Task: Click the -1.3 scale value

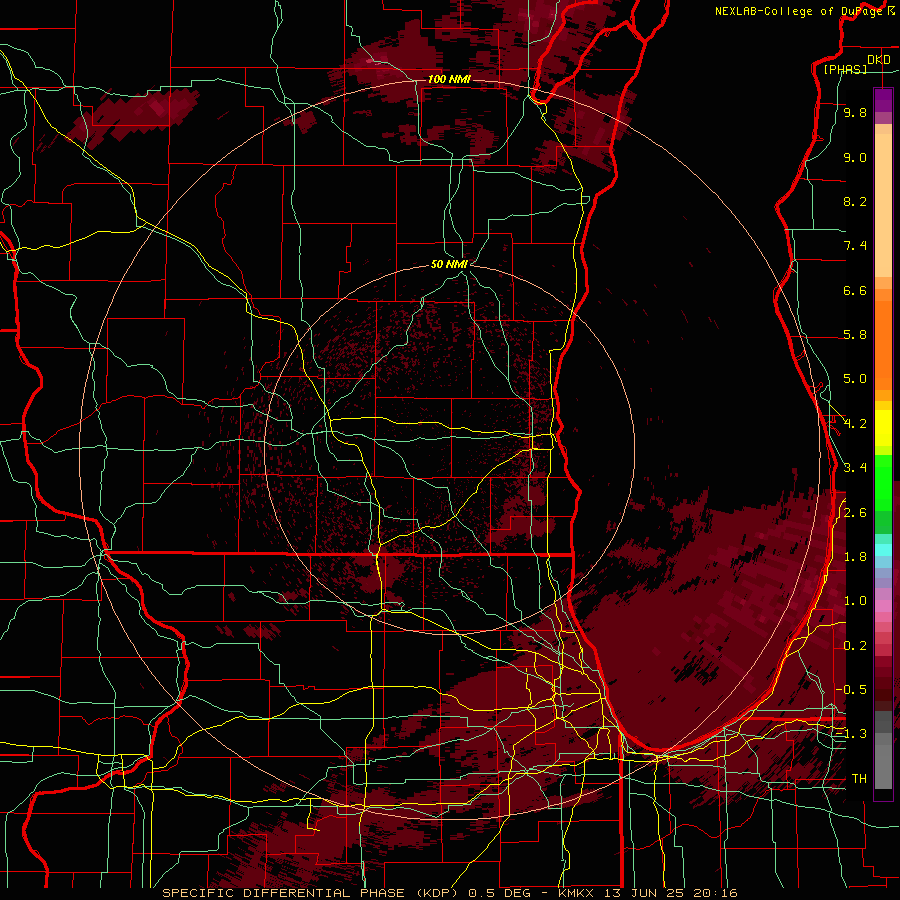Action: 851,734
